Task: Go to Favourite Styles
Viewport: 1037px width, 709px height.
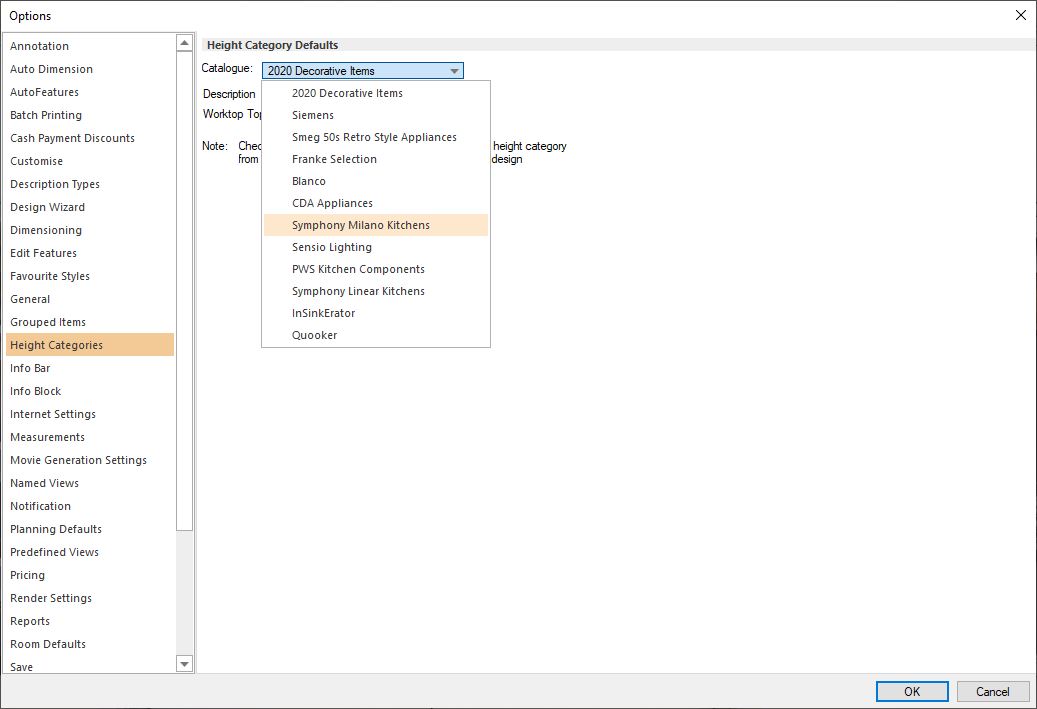Action: click(90, 276)
